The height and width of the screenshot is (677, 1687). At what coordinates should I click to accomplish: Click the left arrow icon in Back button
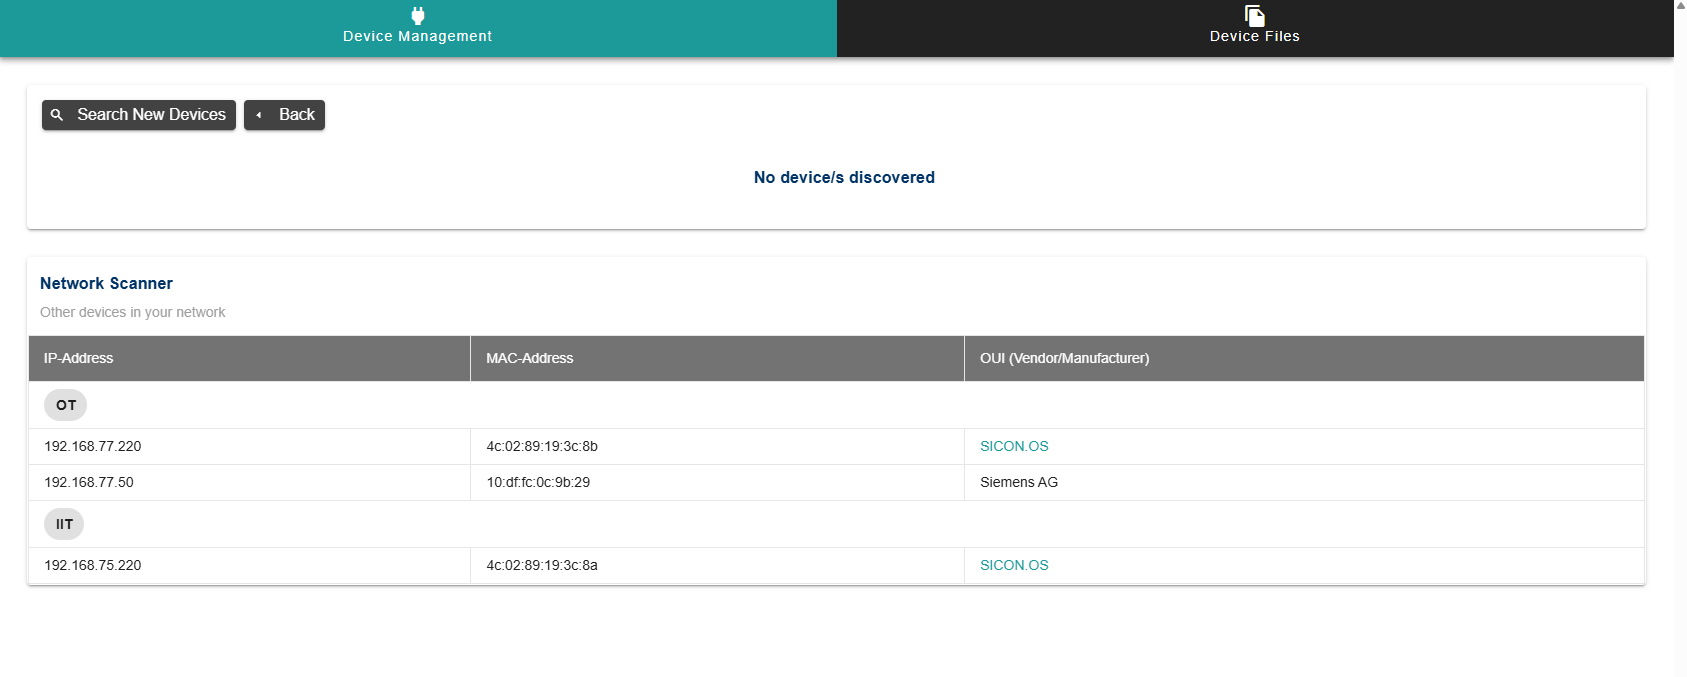(x=259, y=115)
